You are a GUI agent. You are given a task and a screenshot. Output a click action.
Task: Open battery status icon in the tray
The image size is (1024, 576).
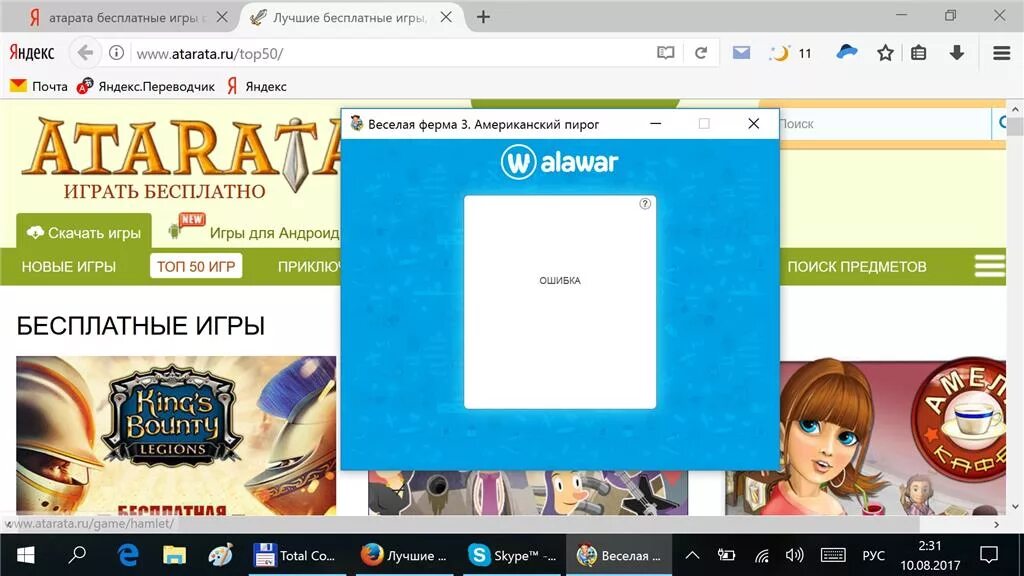[x=726, y=555]
